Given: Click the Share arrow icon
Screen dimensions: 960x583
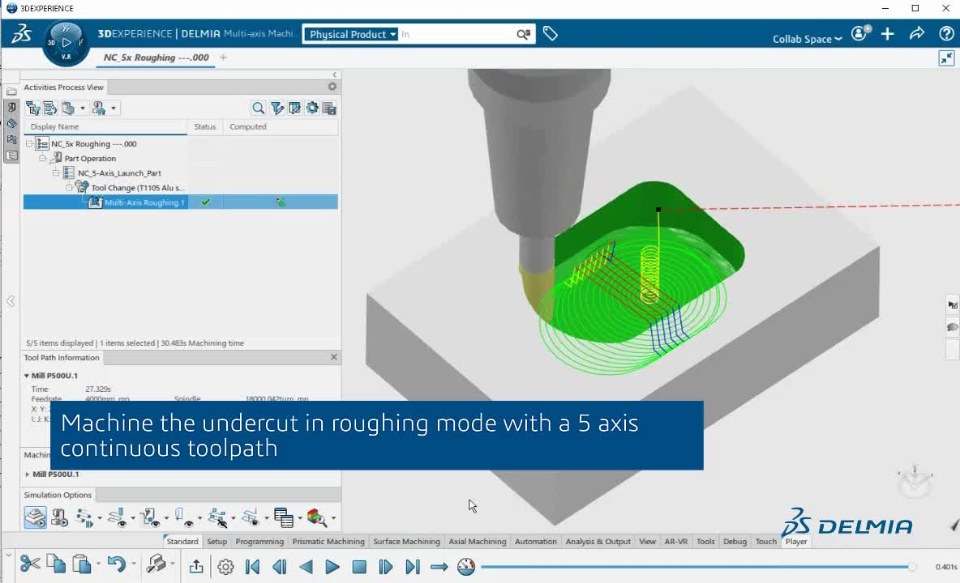Looking at the screenshot, I should (917, 34).
